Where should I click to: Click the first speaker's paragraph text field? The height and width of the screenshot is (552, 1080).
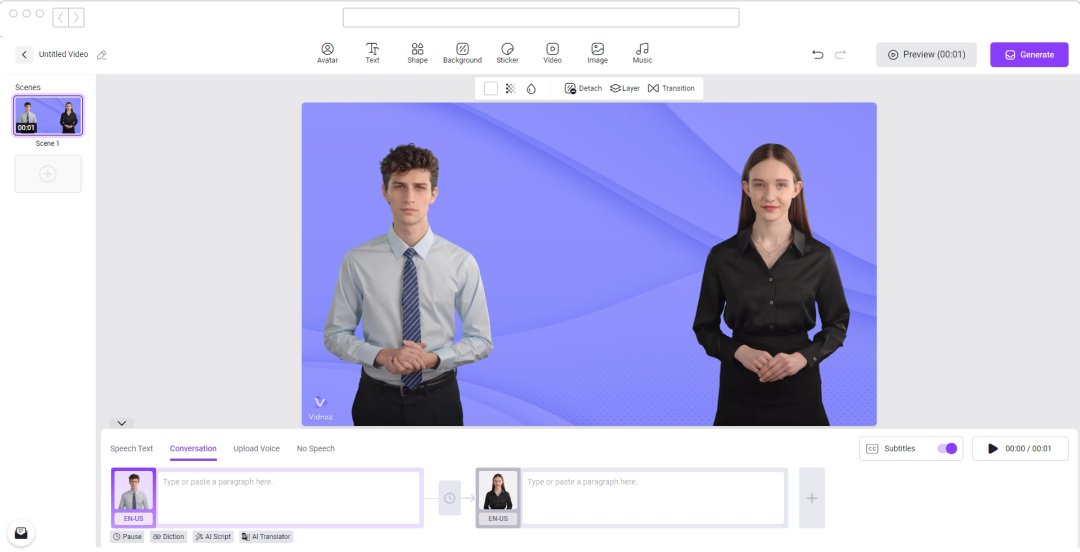coord(289,498)
